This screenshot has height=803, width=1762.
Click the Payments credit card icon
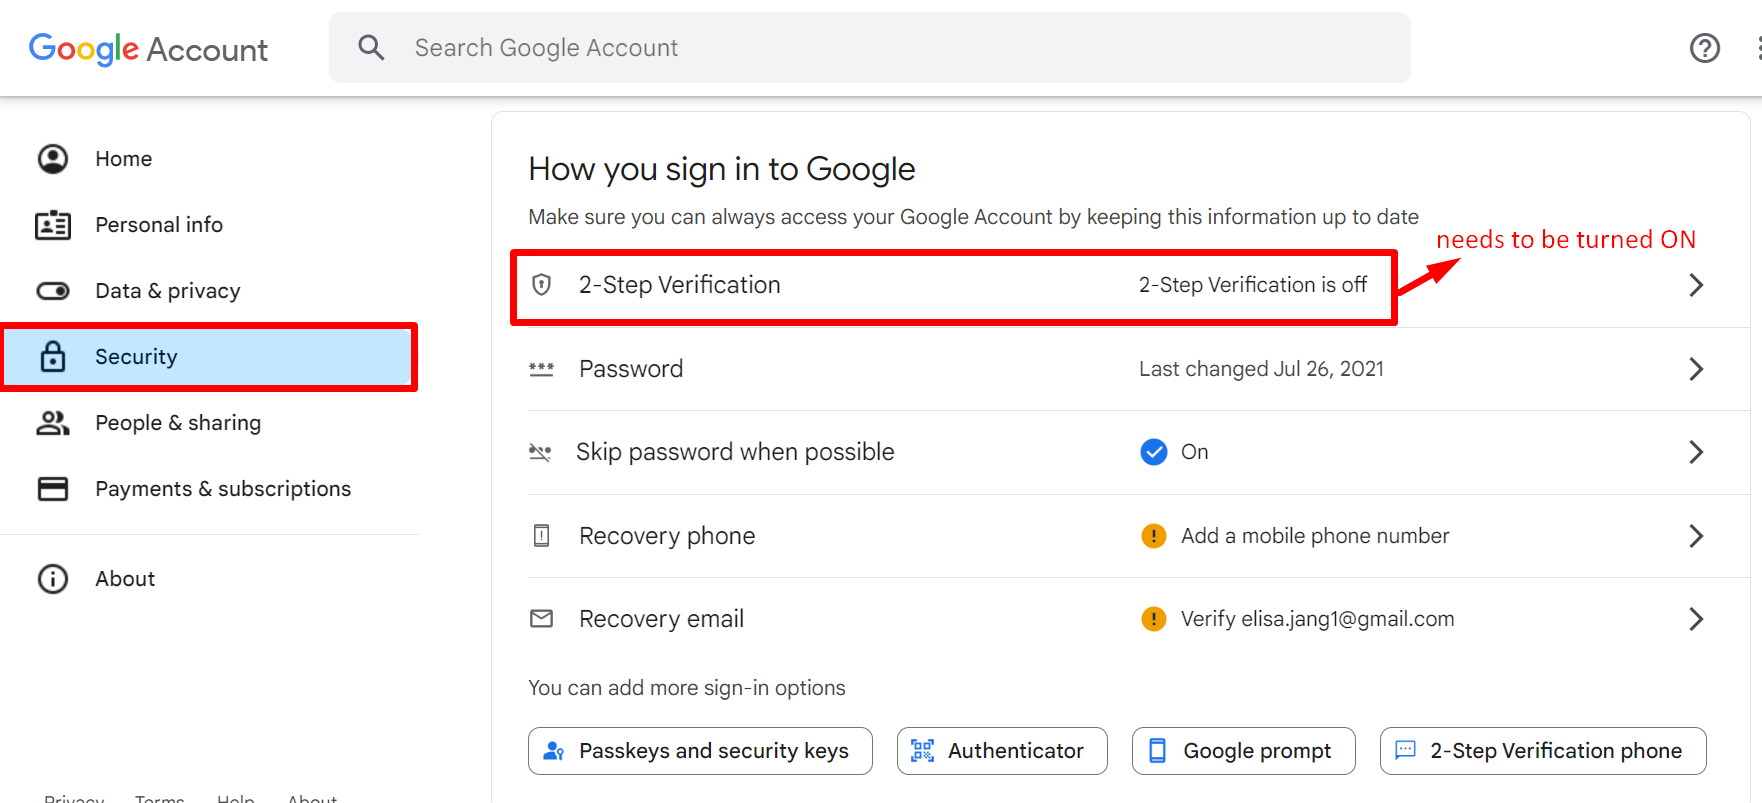(x=53, y=489)
